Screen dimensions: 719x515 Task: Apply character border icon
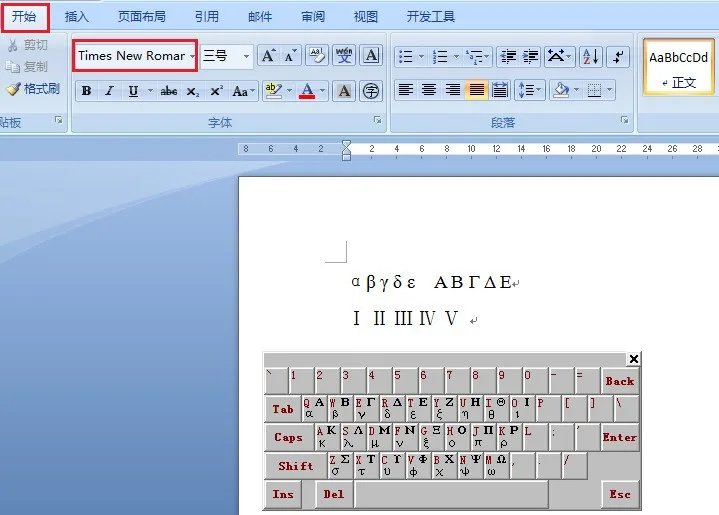pyautogui.click(x=371, y=56)
